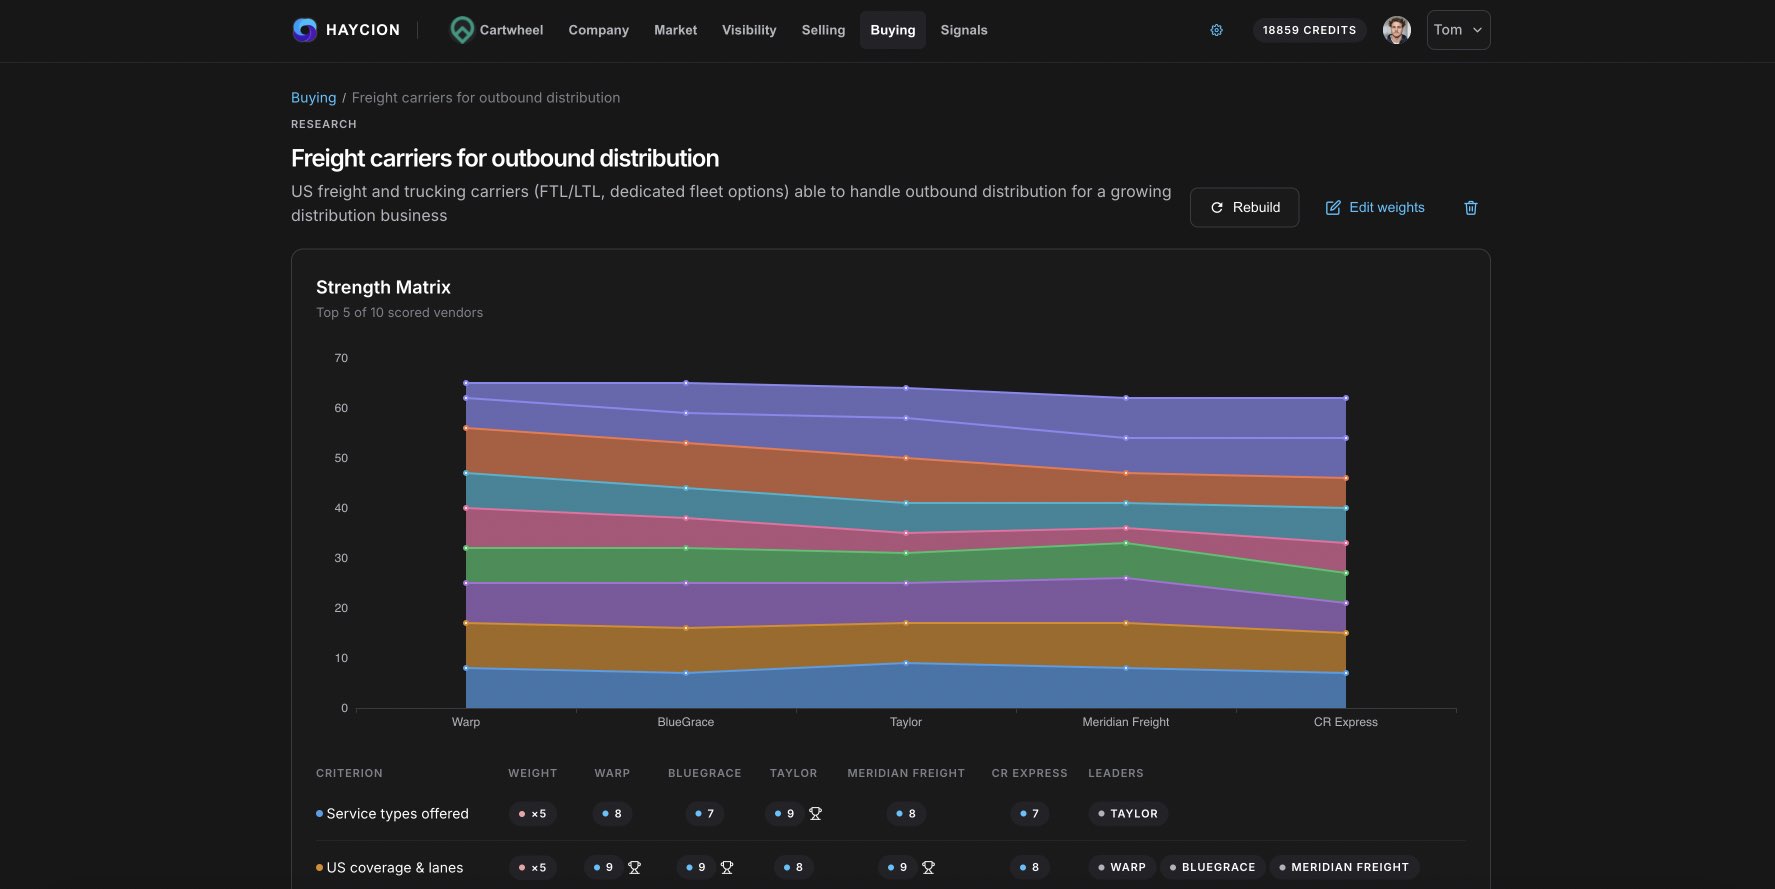This screenshot has width=1775, height=889.
Task: Click the refresh icon on Rebuild
Action: pos(1217,208)
